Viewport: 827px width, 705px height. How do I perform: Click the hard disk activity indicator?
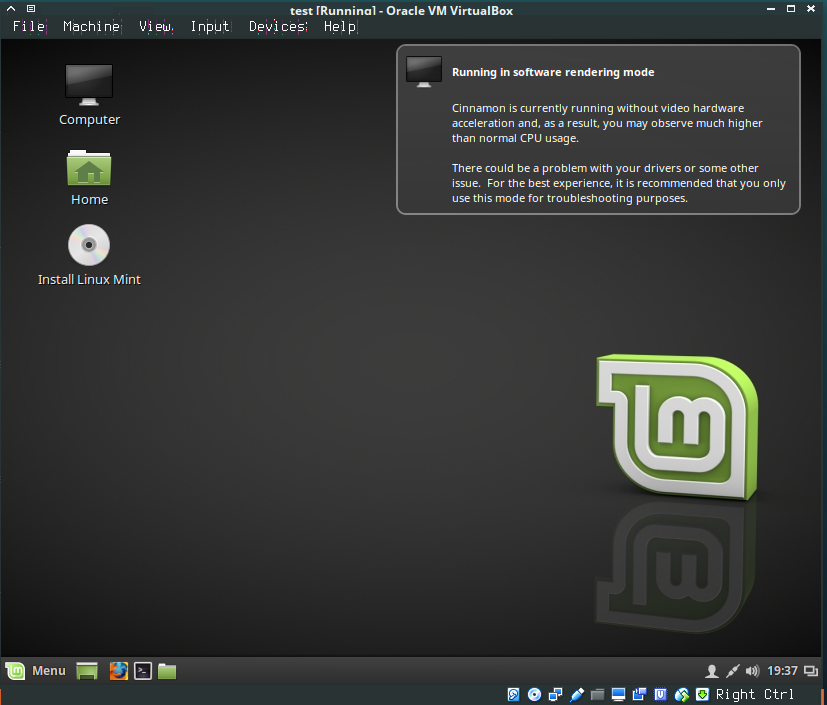[513, 694]
